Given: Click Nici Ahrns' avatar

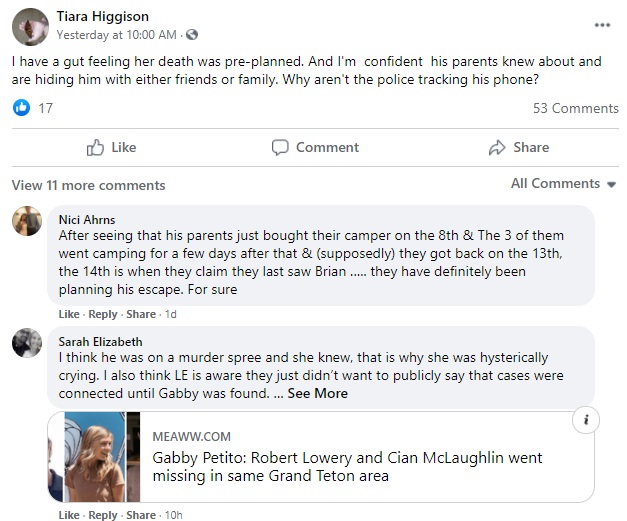Looking at the screenshot, I should (26, 221).
